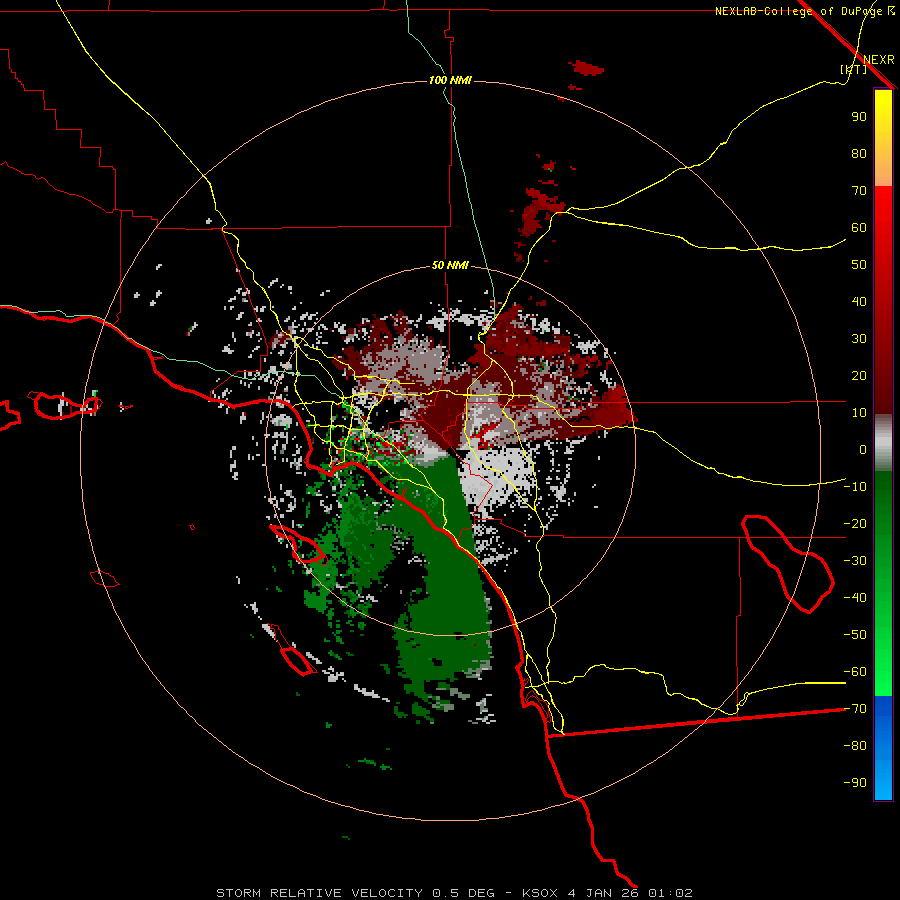Select the 80 value on the velocity scale
Image resolution: width=900 pixels, height=900 pixels.
coord(859,153)
